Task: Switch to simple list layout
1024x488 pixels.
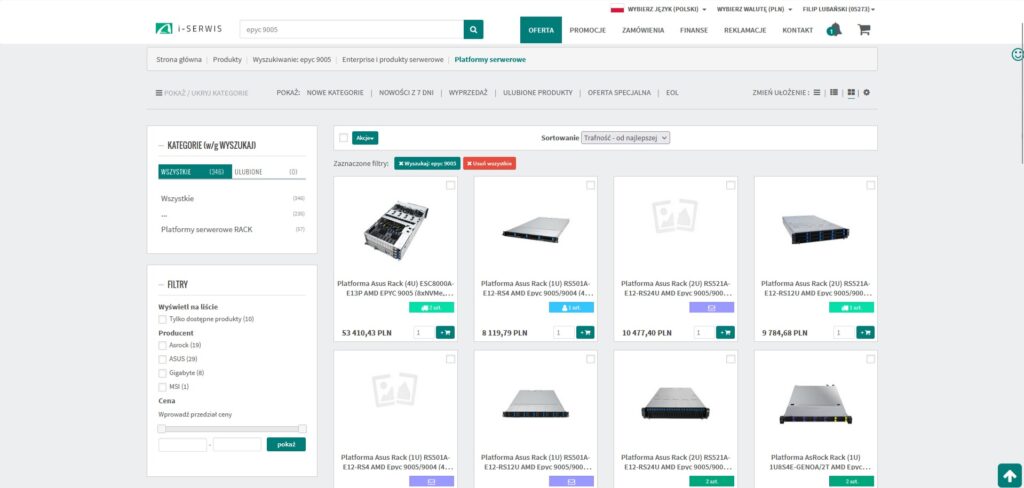Action: (x=816, y=93)
